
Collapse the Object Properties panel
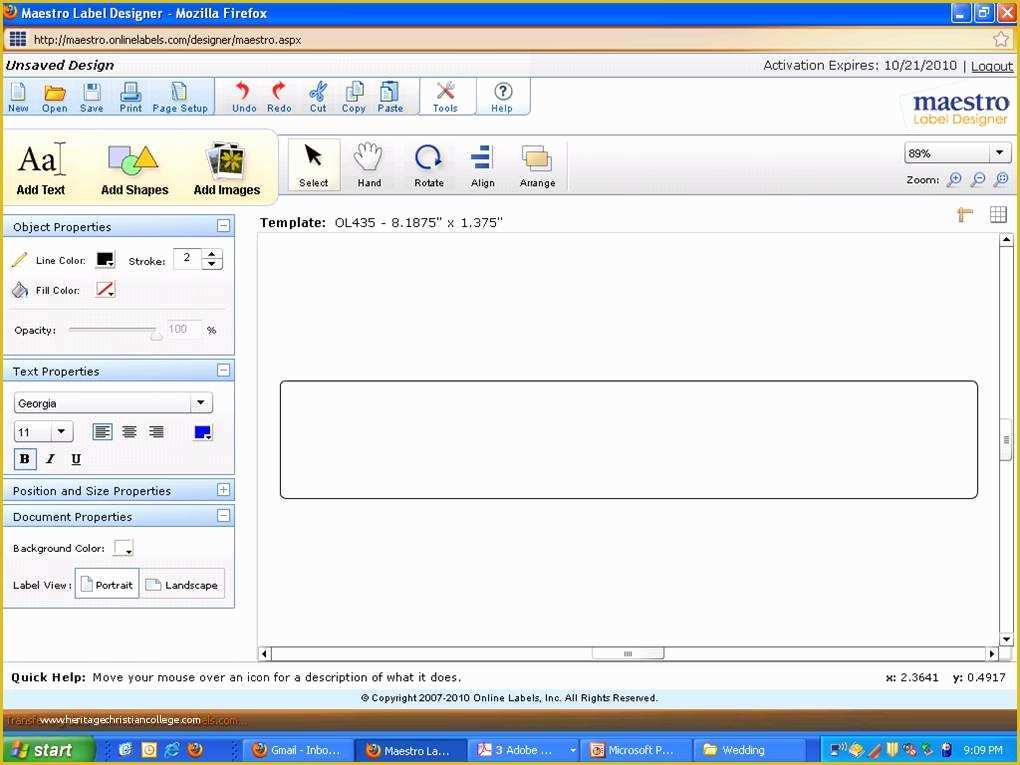click(x=223, y=226)
